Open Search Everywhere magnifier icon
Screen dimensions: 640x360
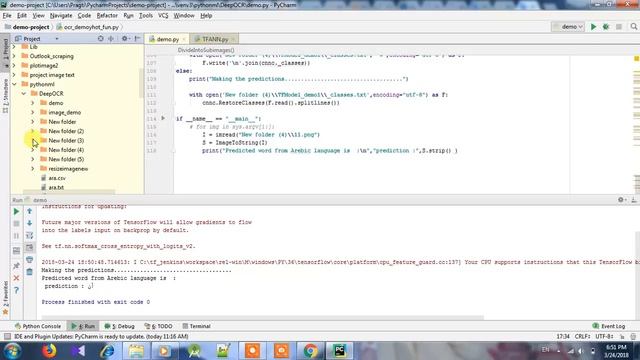(x=633, y=27)
